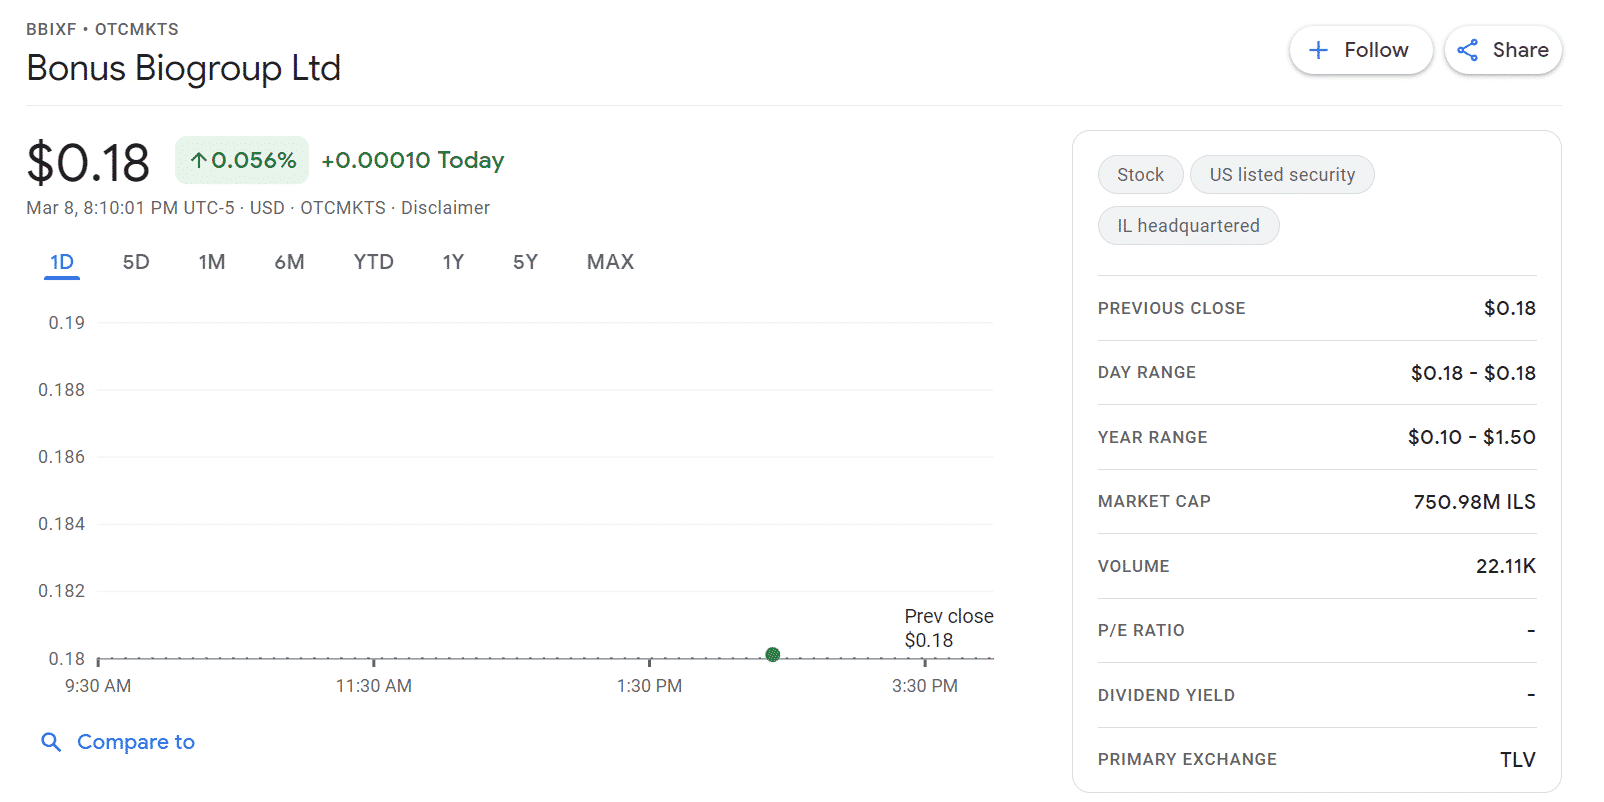Click the US listed security chip

click(x=1282, y=175)
